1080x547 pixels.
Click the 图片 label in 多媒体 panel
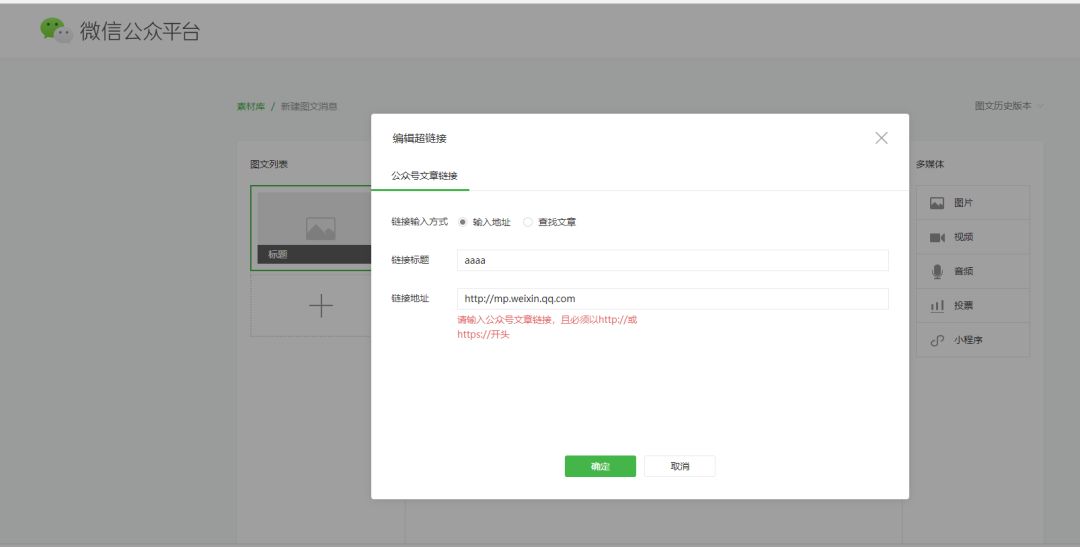963,203
